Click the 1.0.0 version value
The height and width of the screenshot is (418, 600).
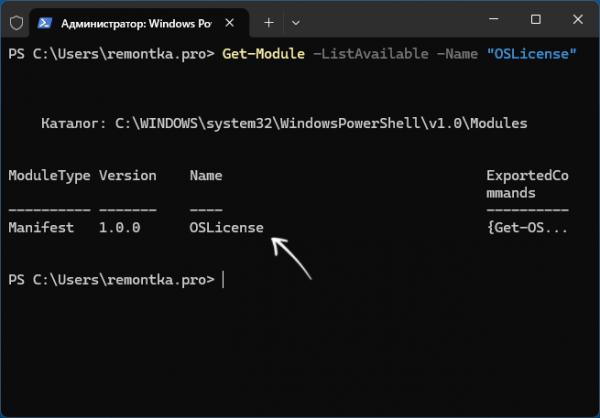[x=120, y=228]
